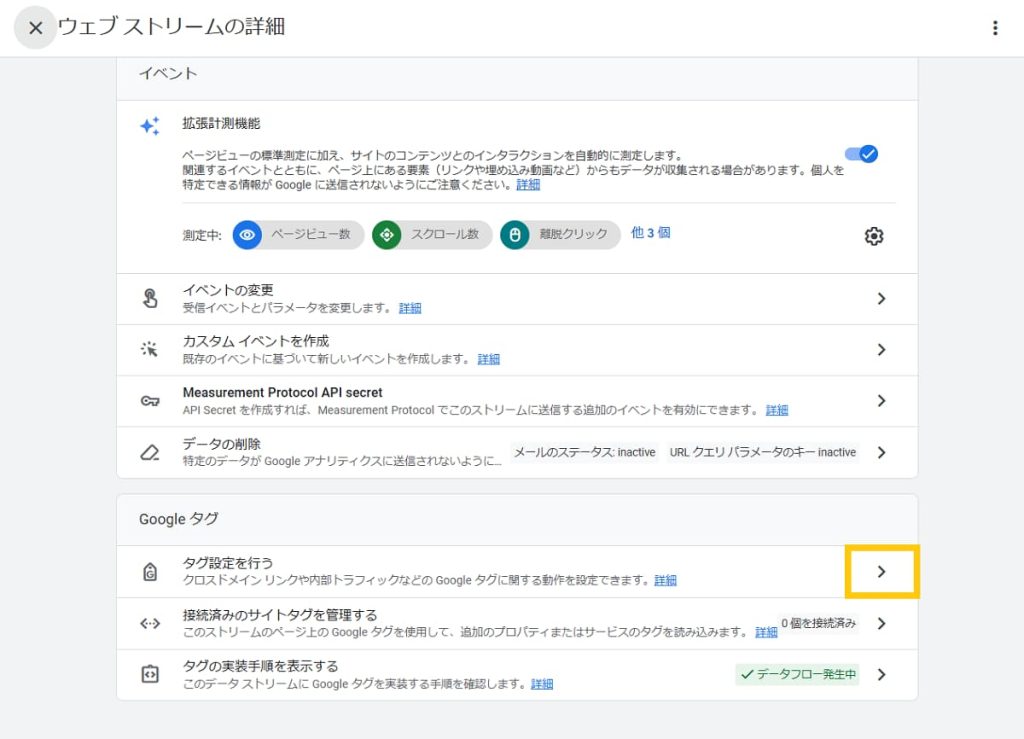Close the web stream details panel
1024x739 pixels.
(x=35, y=28)
